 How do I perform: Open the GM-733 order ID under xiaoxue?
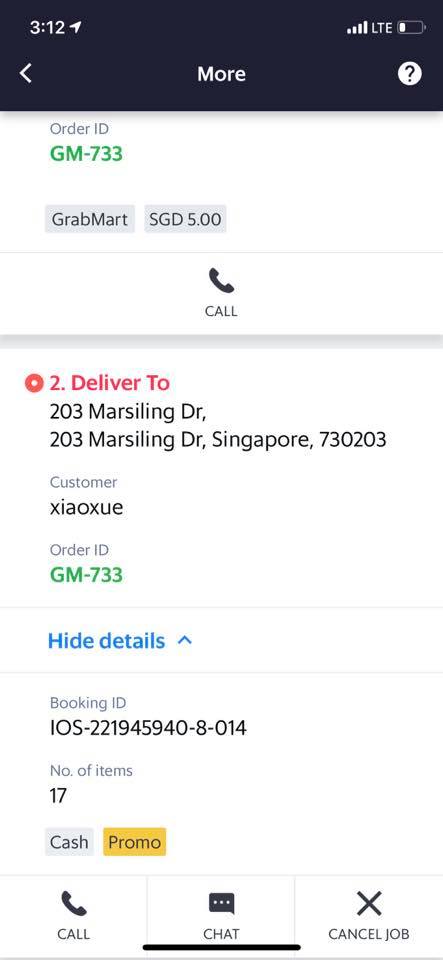click(x=86, y=575)
